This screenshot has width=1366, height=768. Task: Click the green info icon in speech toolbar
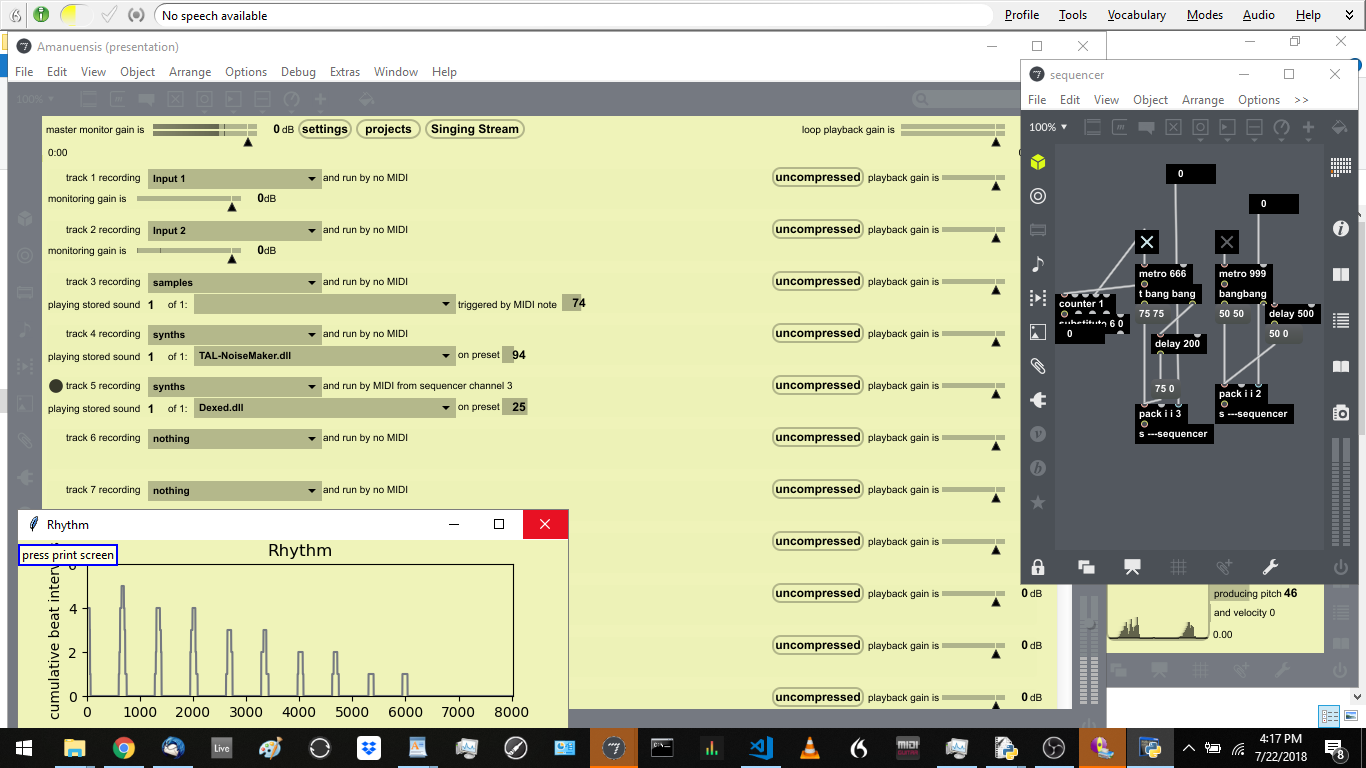tap(41, 15)
